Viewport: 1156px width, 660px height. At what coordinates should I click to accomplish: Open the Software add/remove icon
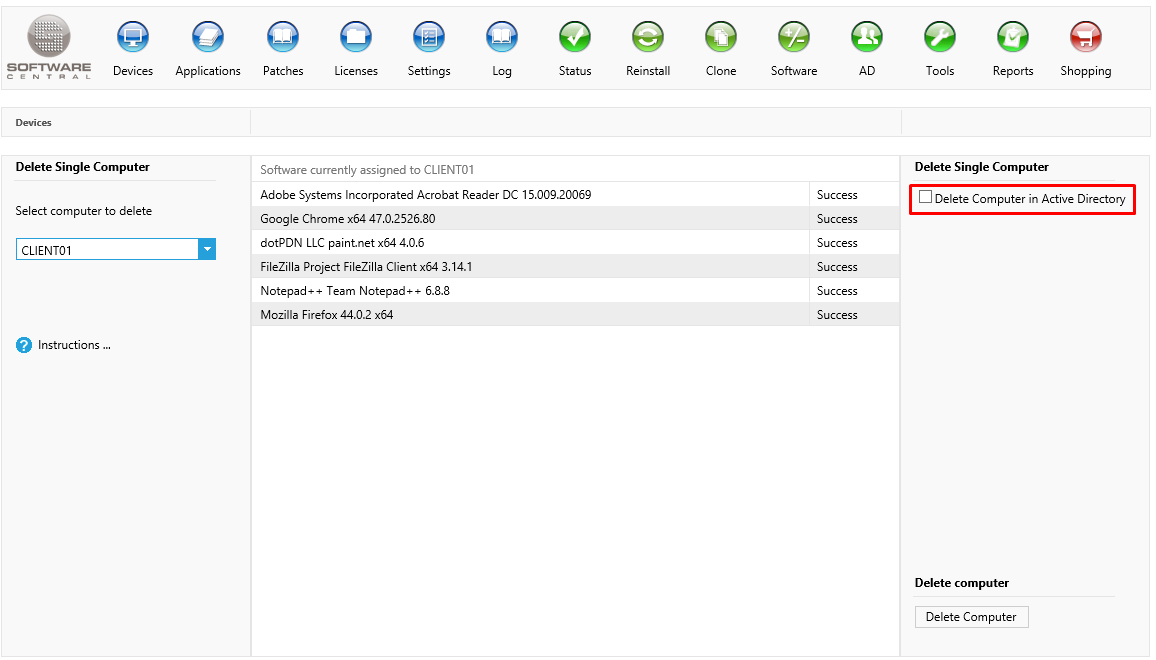pos(794,38)
